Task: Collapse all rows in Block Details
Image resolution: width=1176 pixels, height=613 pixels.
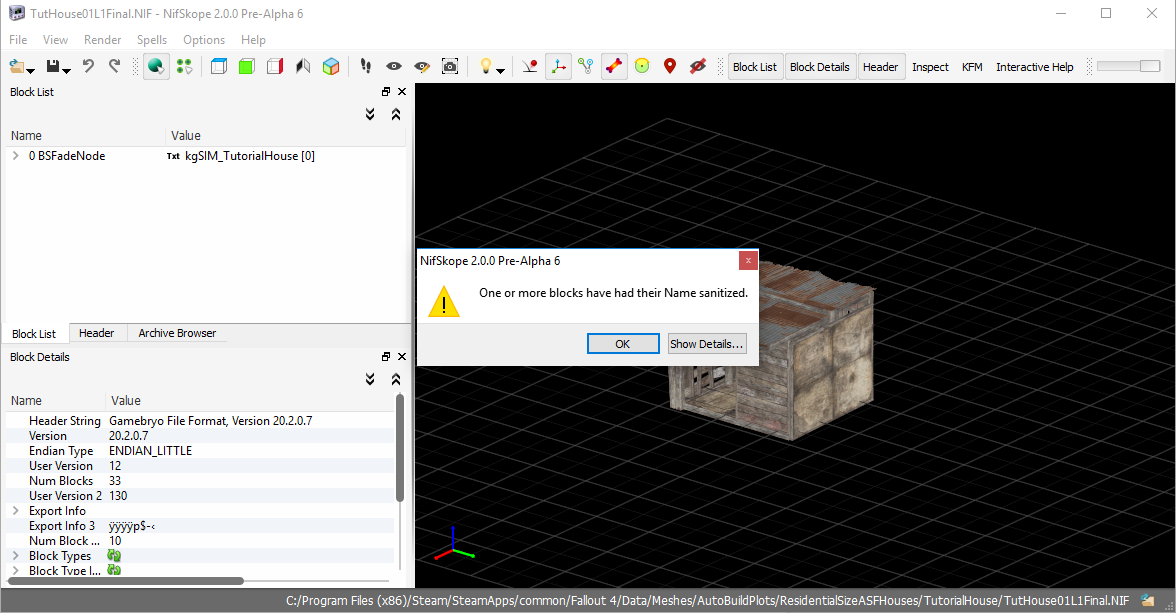Action: pos(396,379)
